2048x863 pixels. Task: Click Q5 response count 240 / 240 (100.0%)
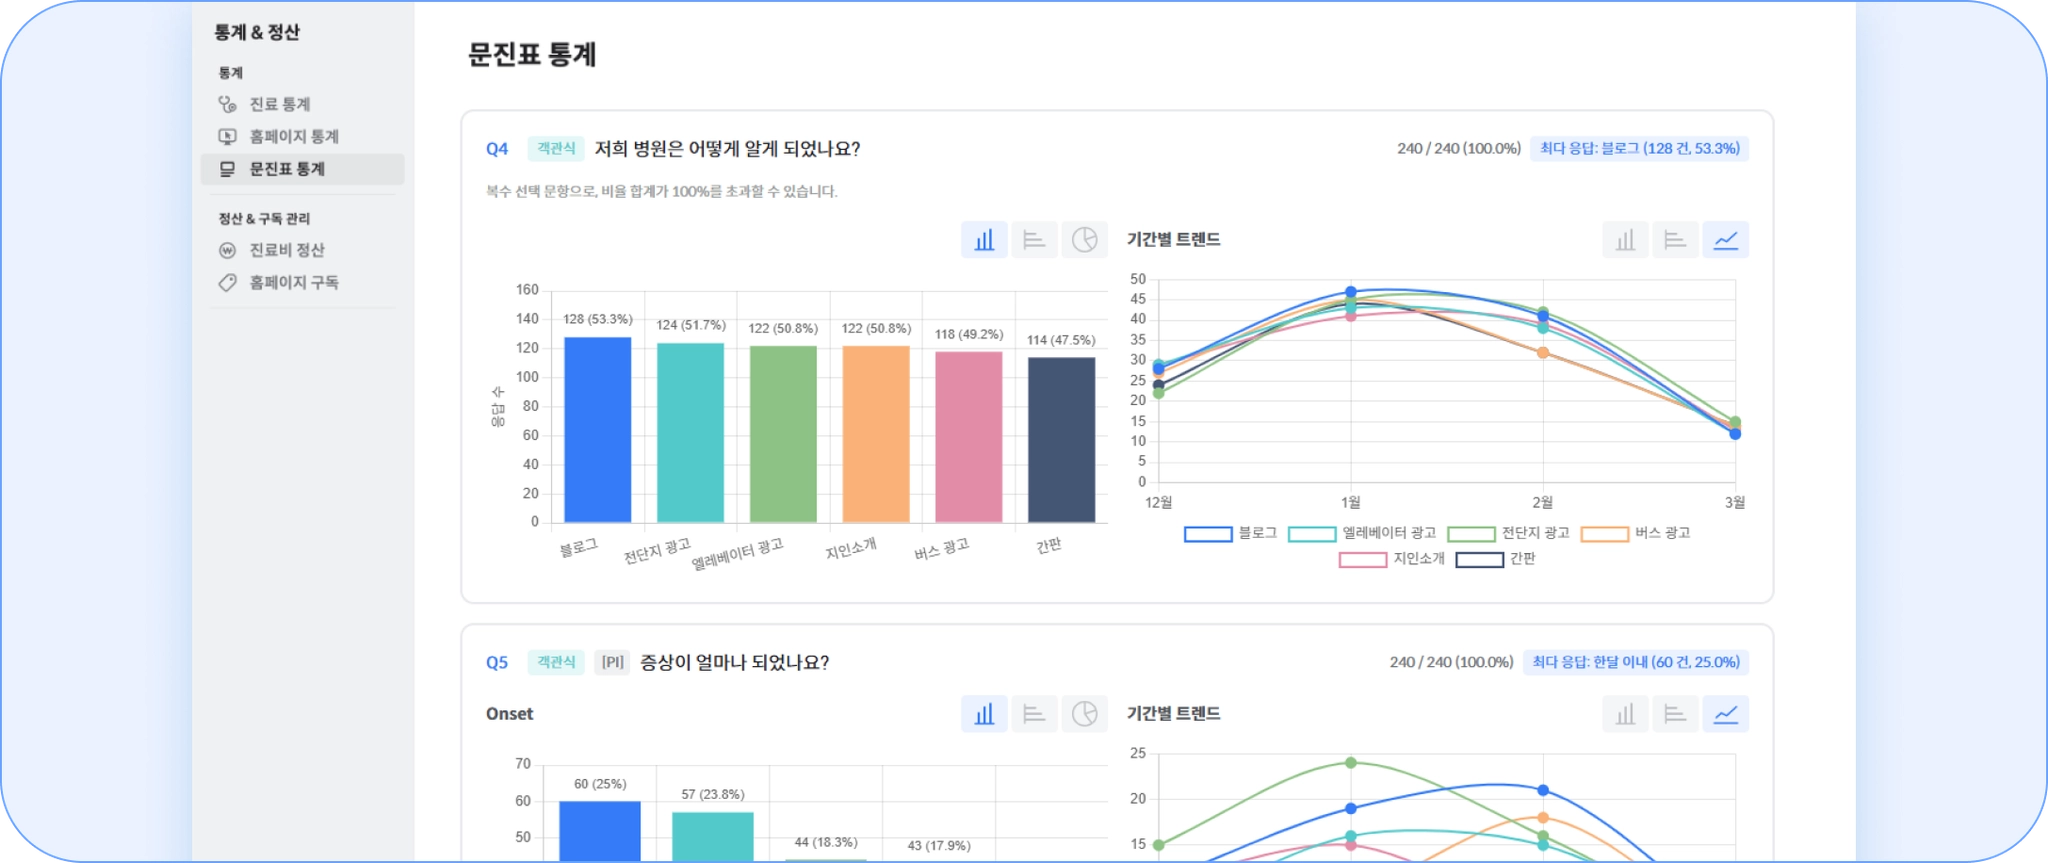[1452, 662]
